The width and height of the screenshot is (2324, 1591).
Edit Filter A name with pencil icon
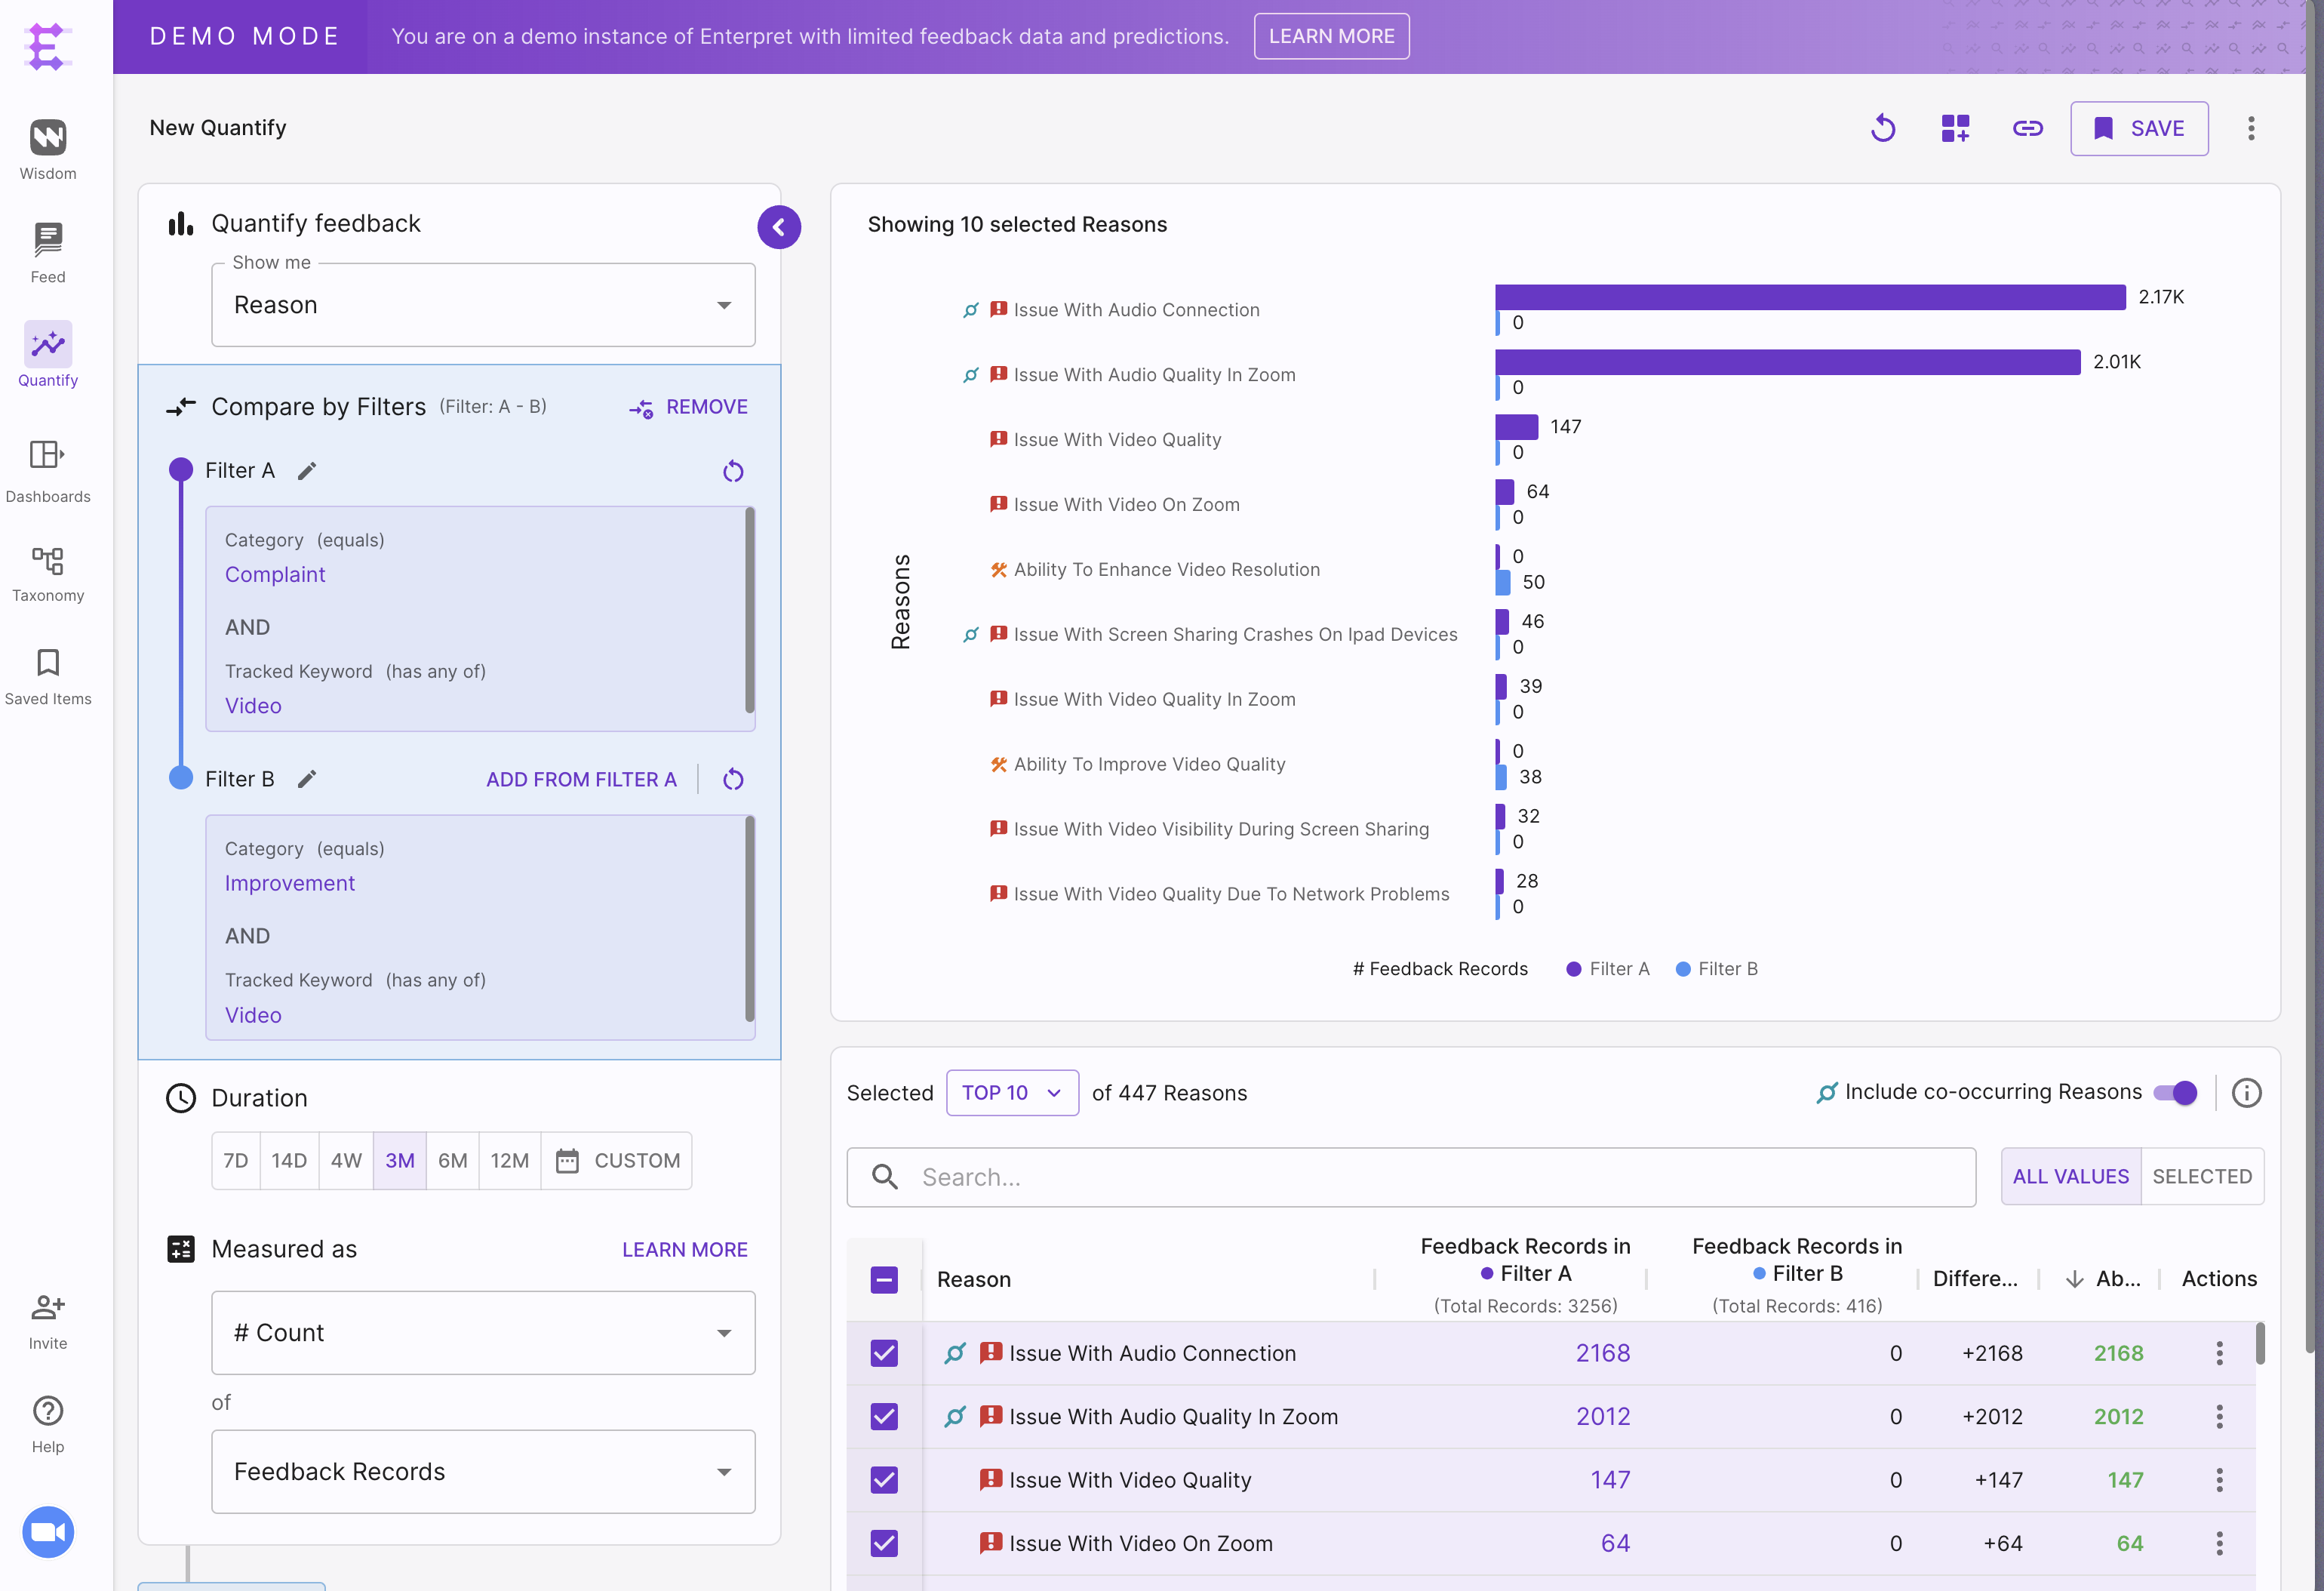[x=307, y=471]
